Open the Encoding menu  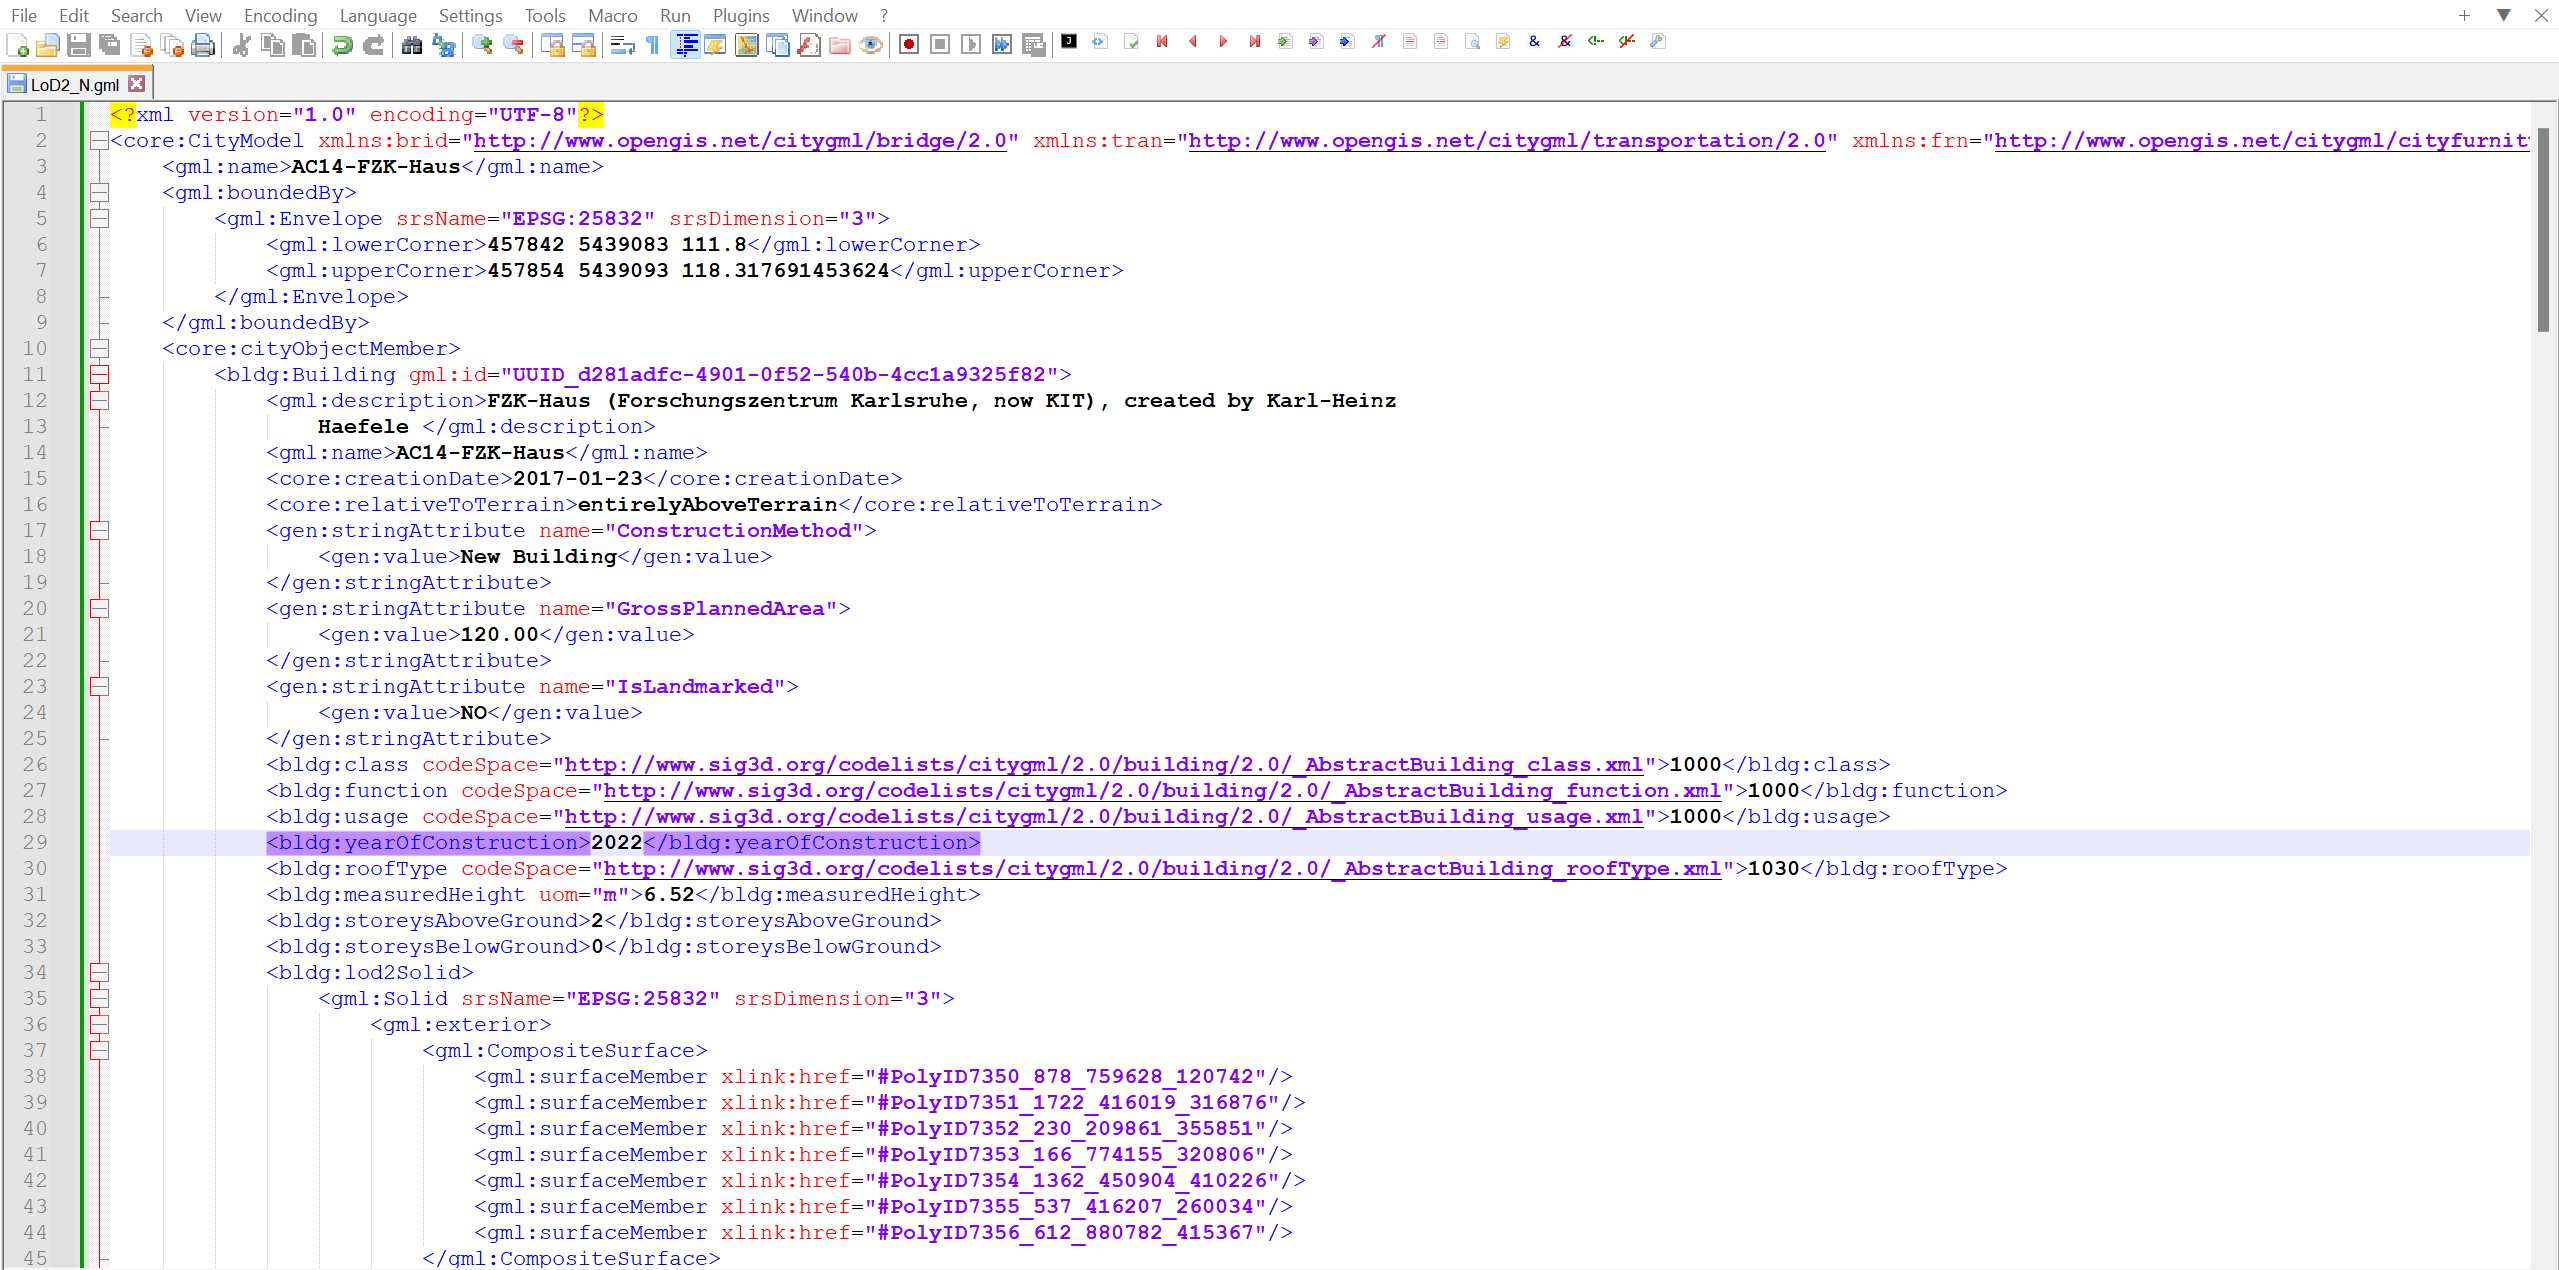(280, 15)
